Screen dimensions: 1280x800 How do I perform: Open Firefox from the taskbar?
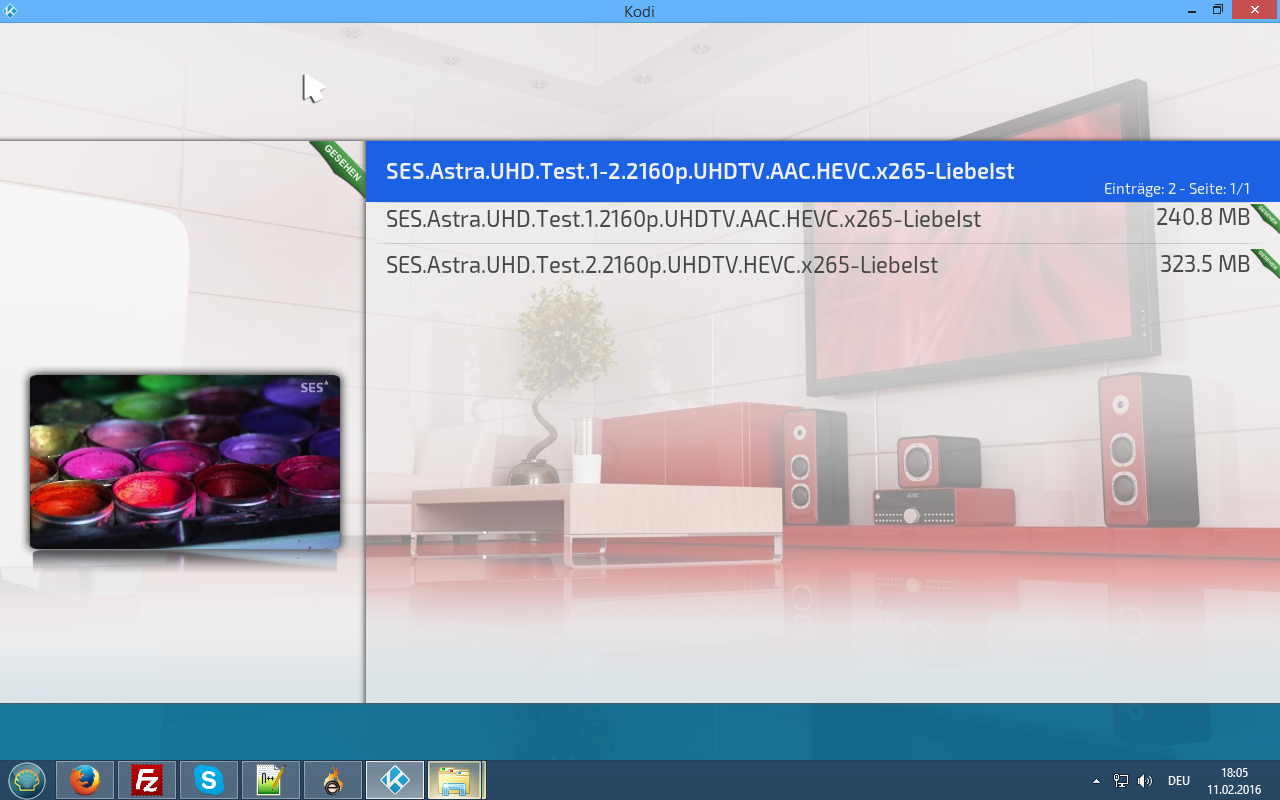tap(85, 780)
